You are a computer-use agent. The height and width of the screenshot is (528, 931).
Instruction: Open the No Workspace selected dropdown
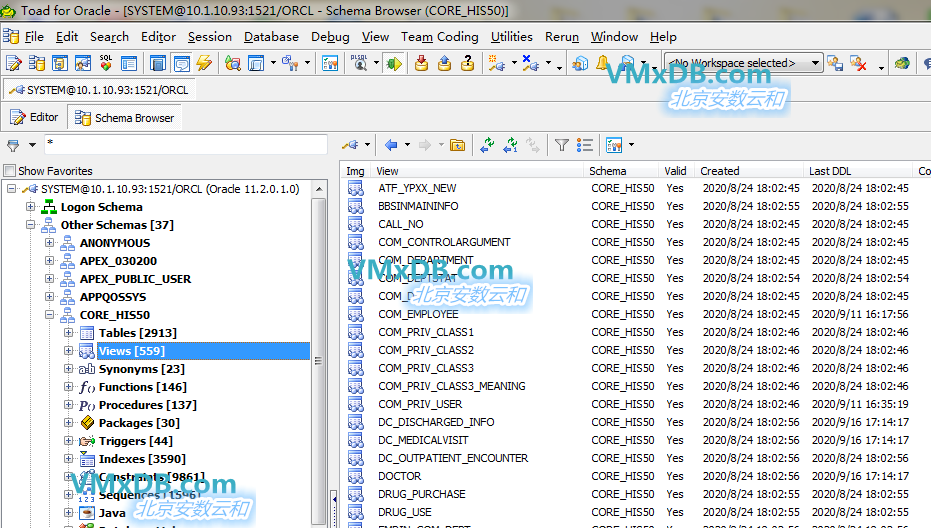pyautogui.click(x=744, y=63)
